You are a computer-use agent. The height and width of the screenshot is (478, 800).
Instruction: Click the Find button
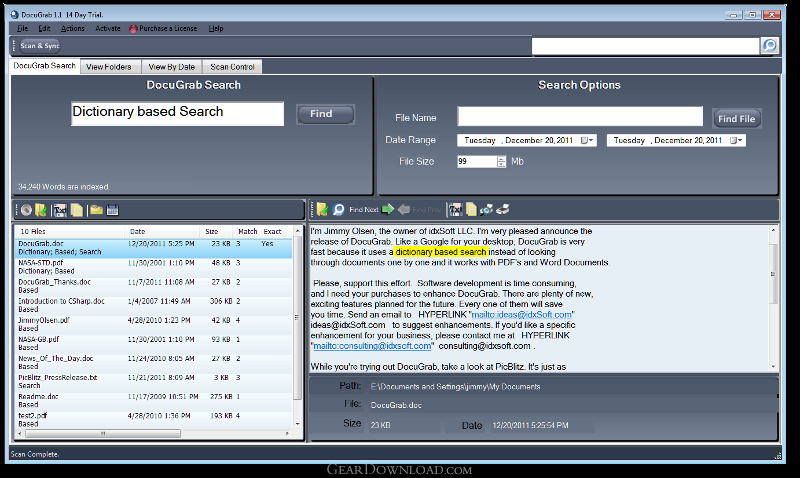(325, 114)
